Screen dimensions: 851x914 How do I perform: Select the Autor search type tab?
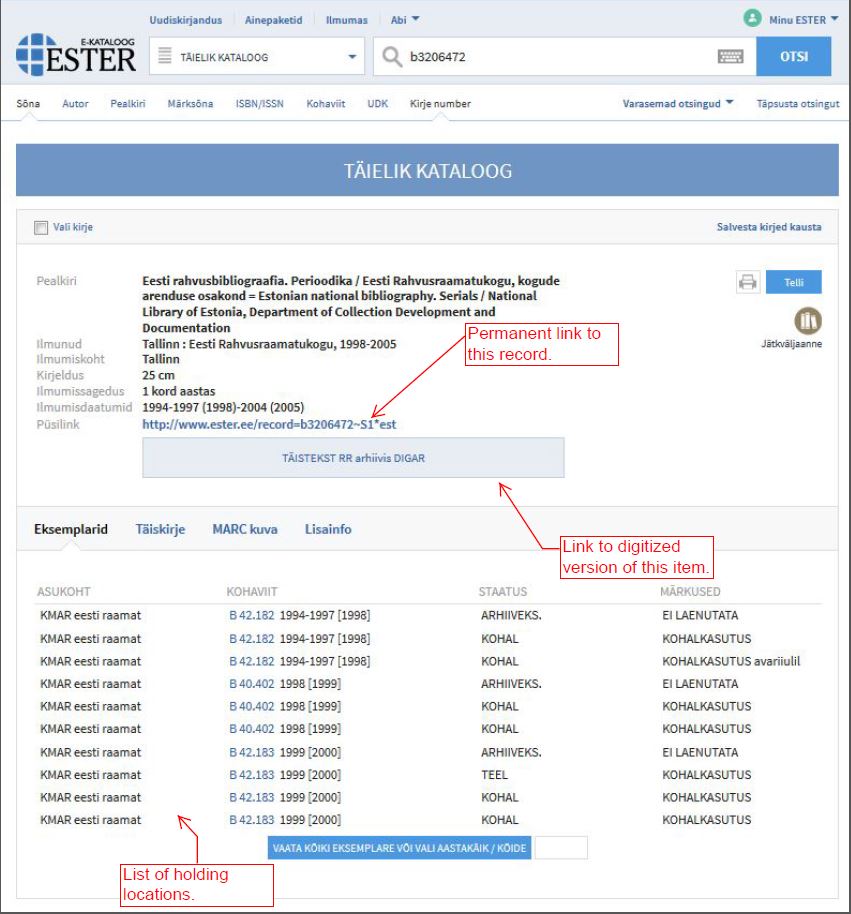pos(75,103)
